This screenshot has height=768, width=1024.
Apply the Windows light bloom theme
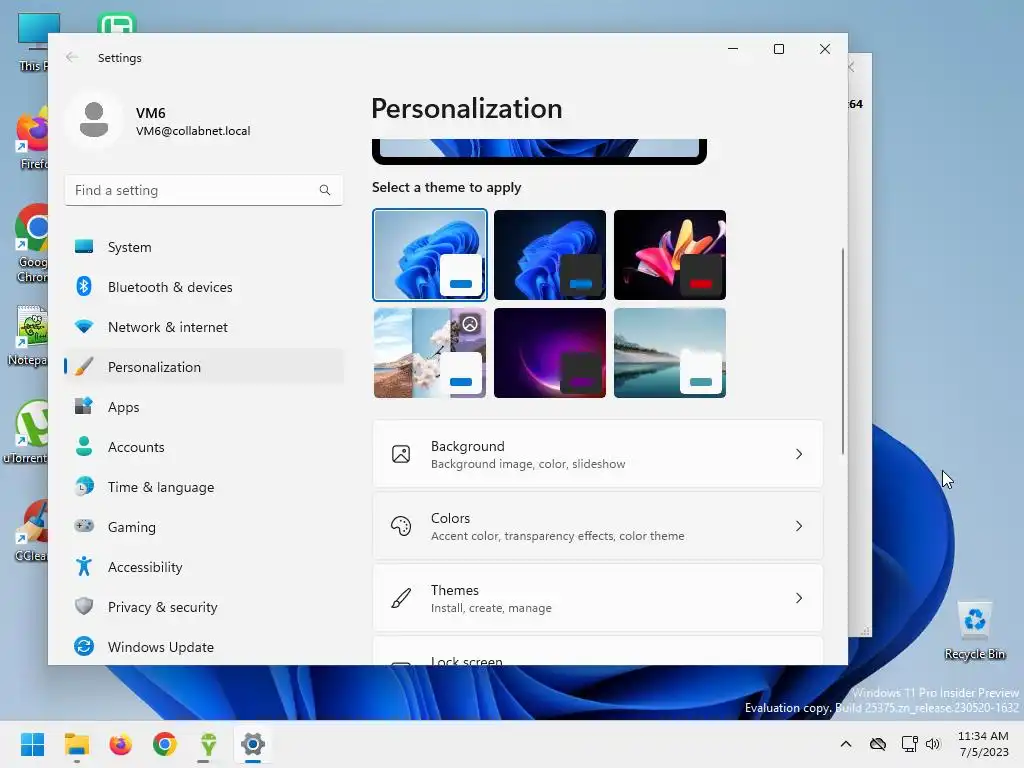(x=430, y=255)
